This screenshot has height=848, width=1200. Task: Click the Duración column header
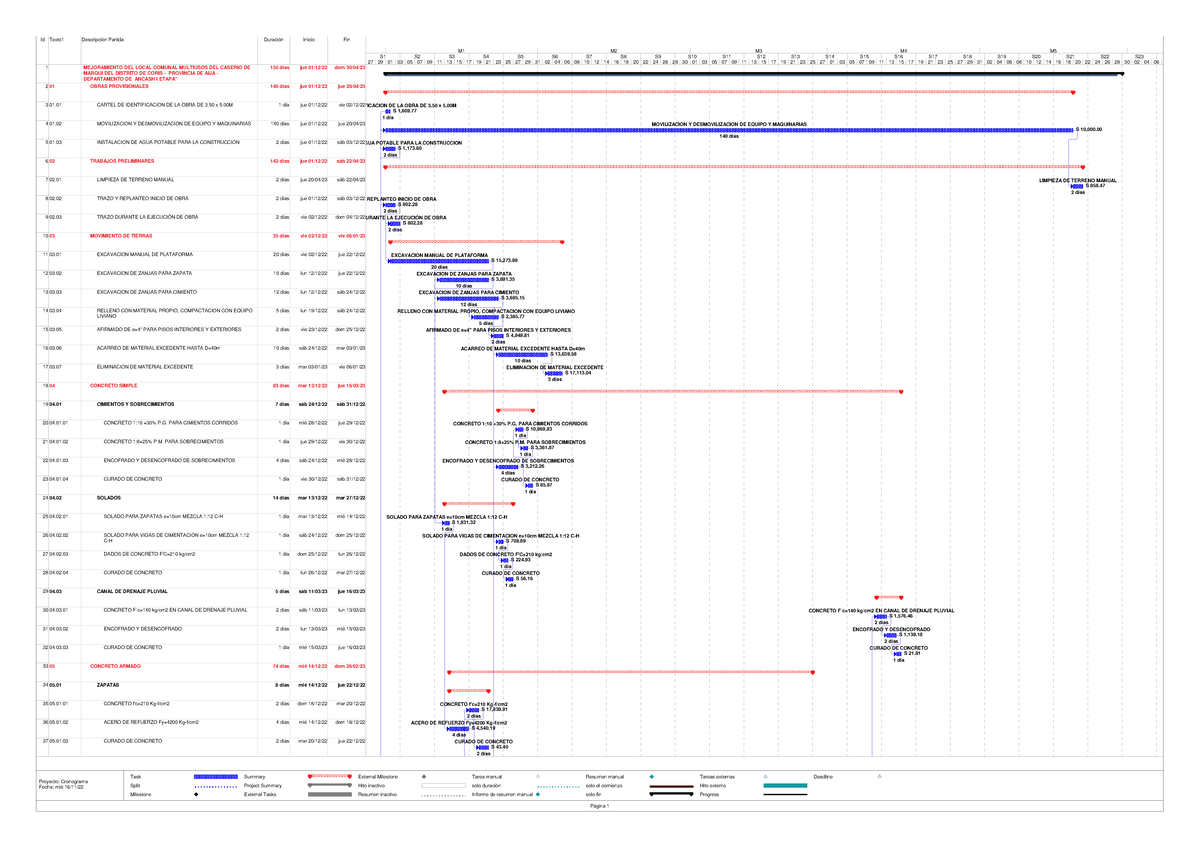pyautogui.click(x=273, y=39)
